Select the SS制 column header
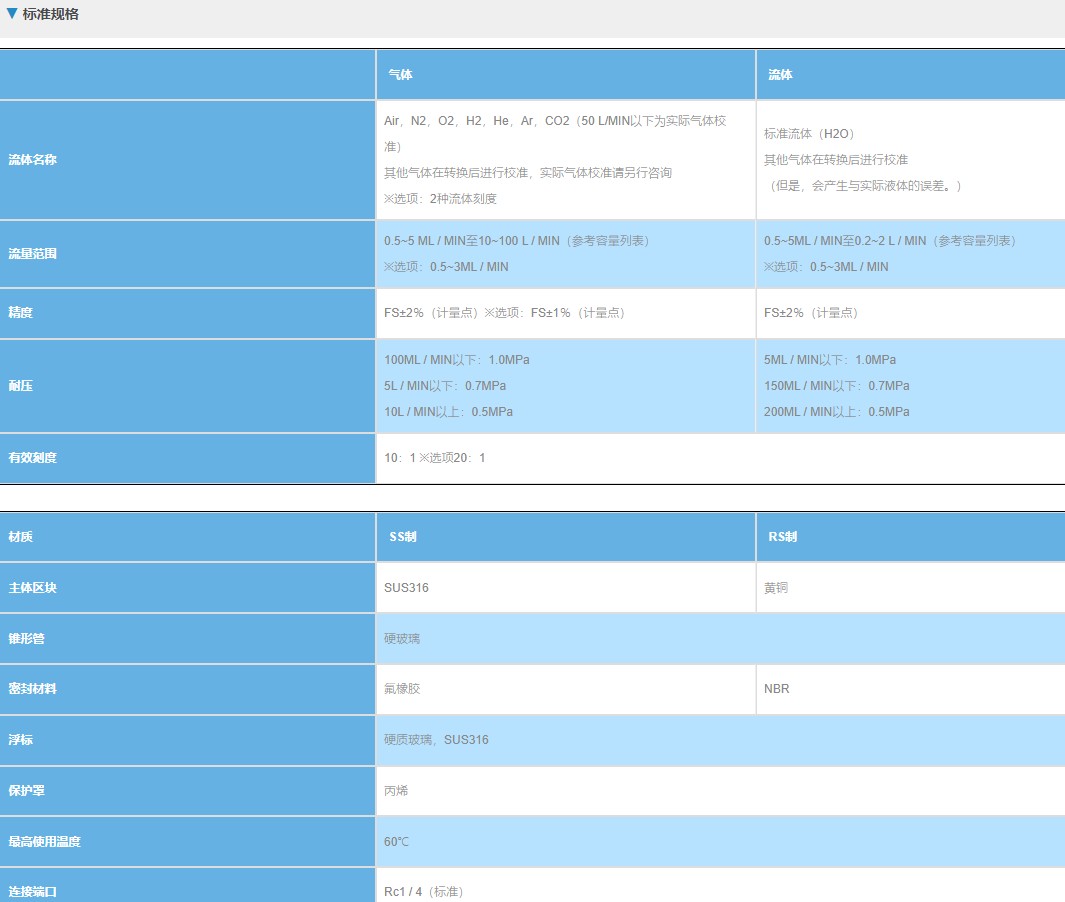 point(402,537)
